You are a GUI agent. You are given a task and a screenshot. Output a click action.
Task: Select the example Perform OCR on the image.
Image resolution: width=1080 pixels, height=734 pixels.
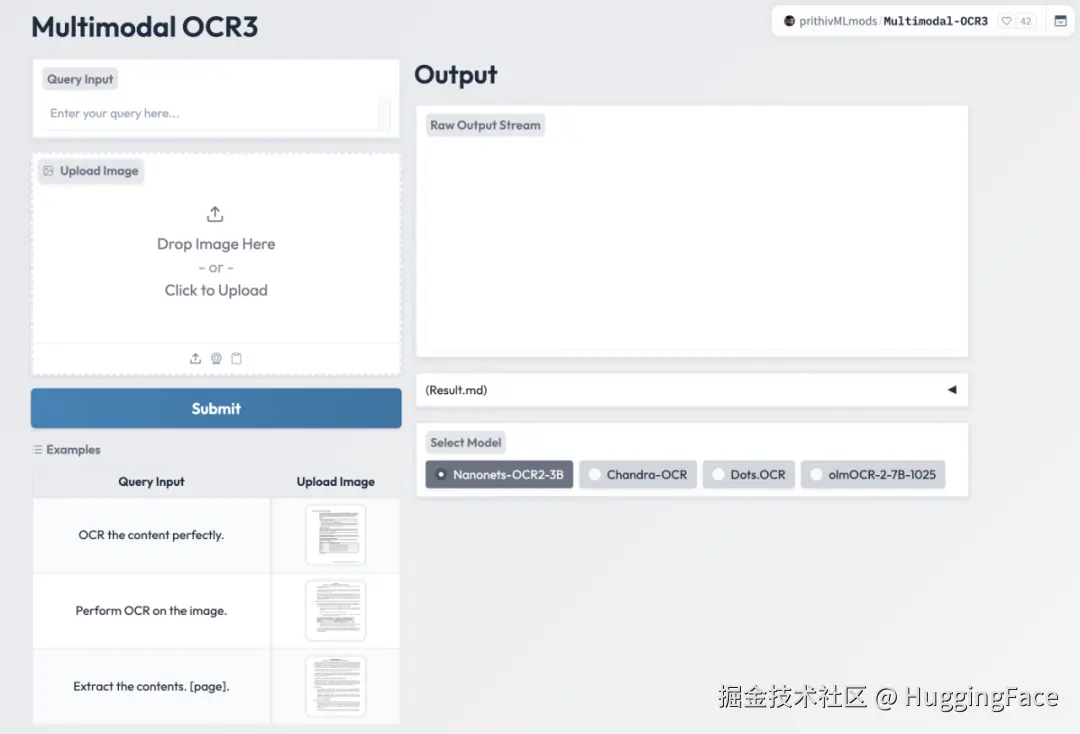pyautogui.click(x=151, y=611)
